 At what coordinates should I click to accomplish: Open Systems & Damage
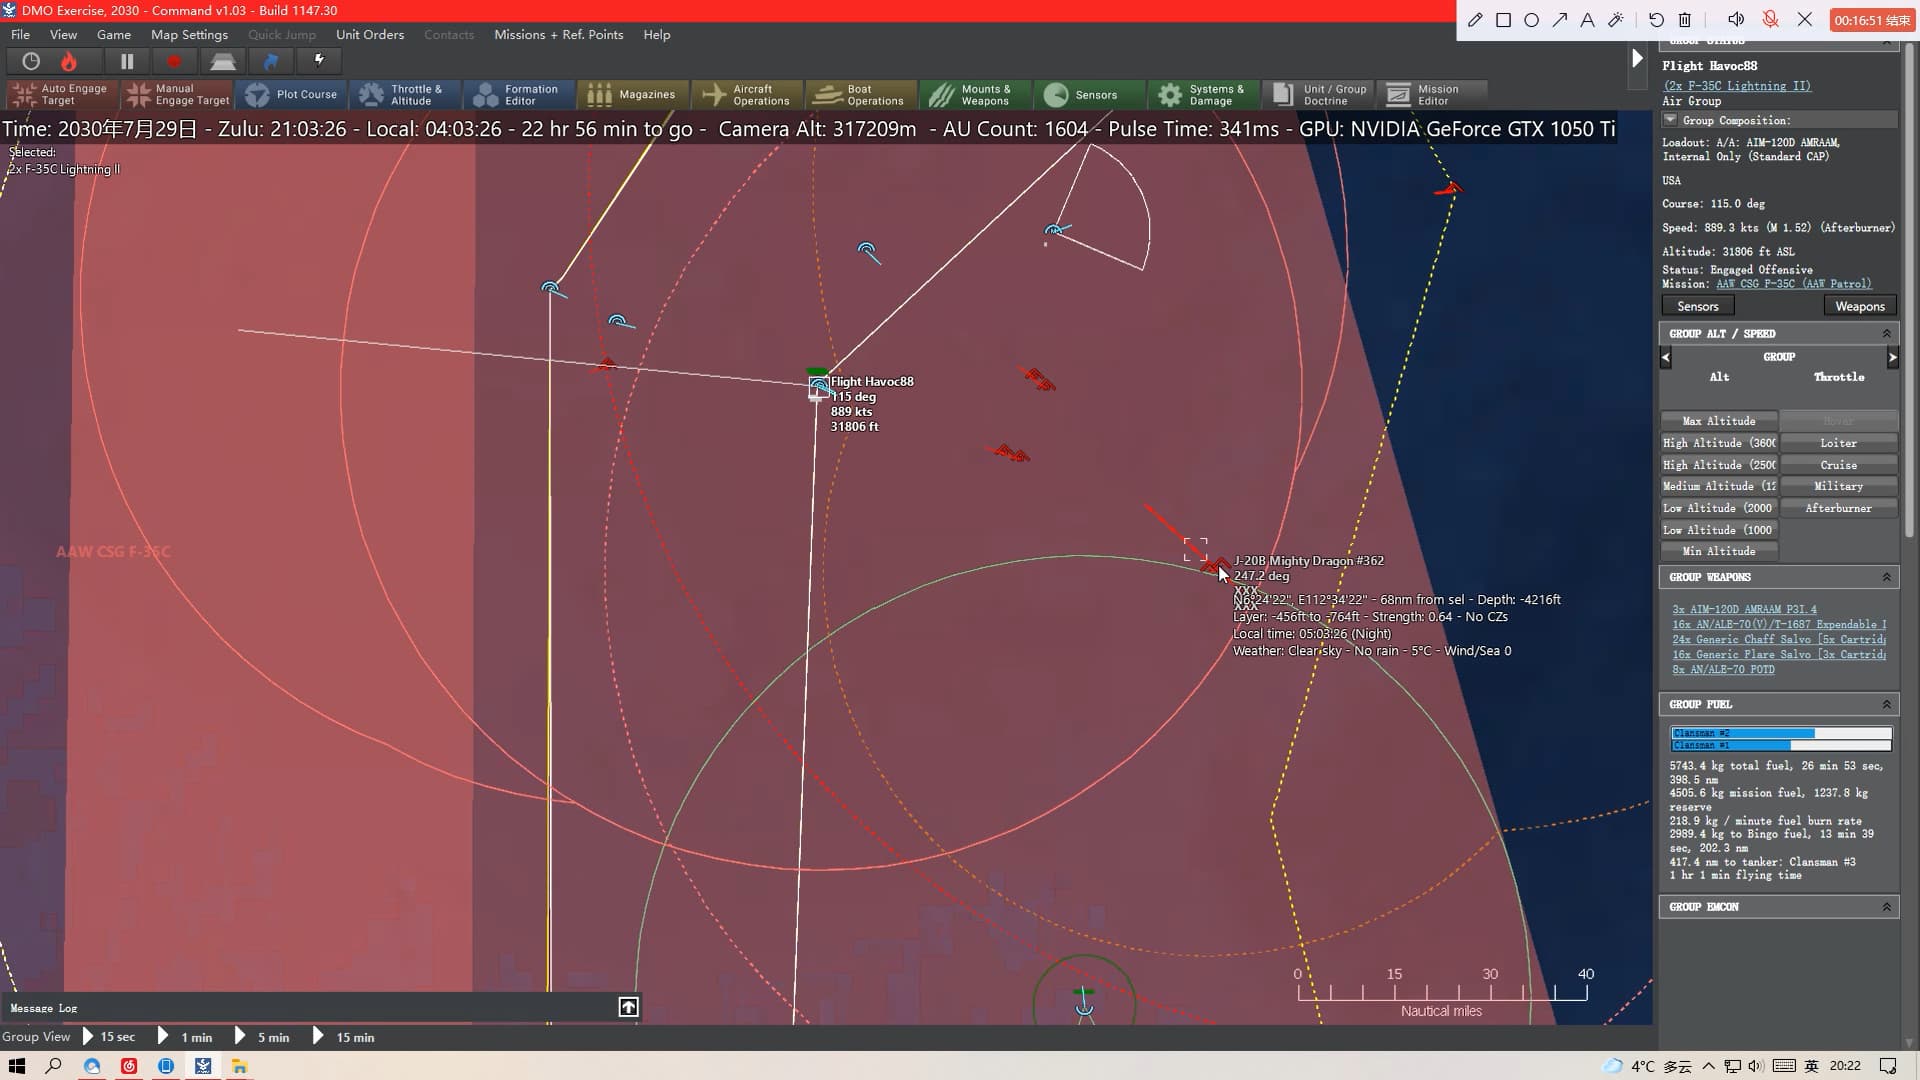pos(1202,95)
